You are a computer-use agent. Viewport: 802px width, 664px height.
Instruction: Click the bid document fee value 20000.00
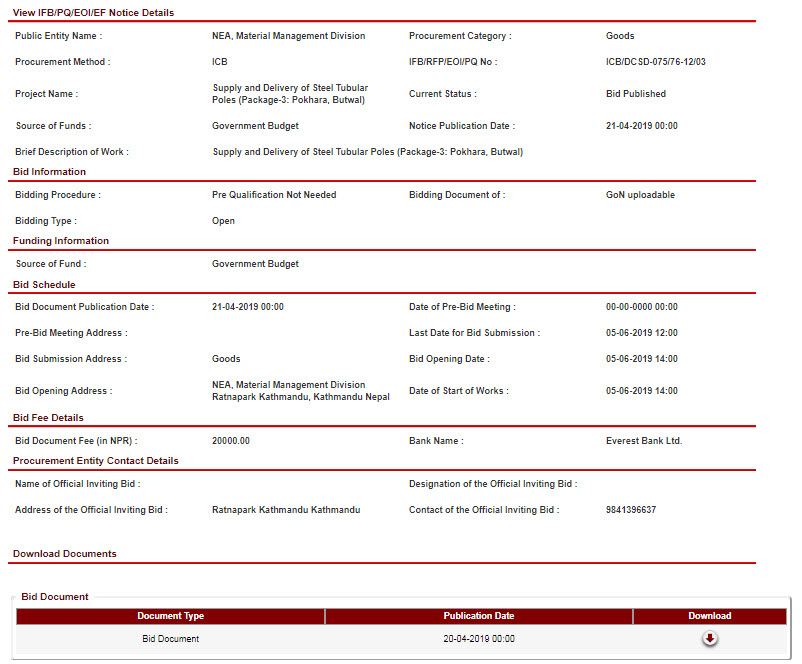(231, 441)
